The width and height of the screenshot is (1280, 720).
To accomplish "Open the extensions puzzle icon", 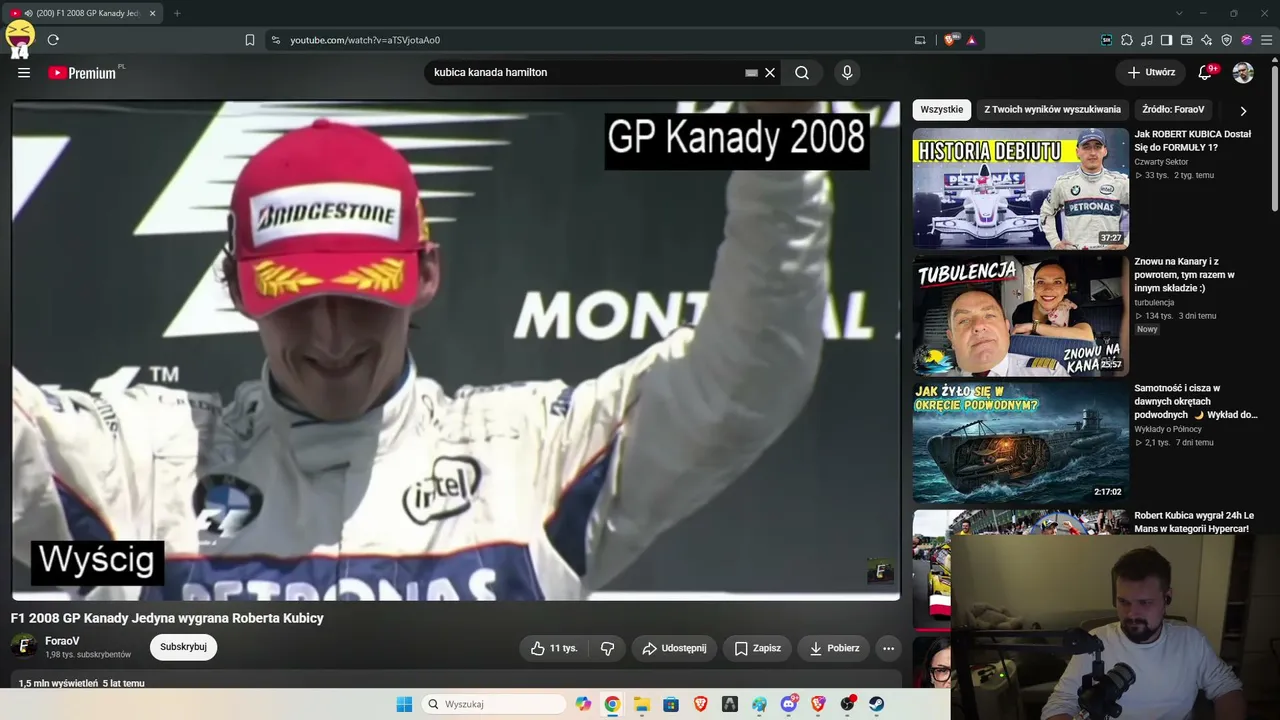I will [x=1127, y=40].
